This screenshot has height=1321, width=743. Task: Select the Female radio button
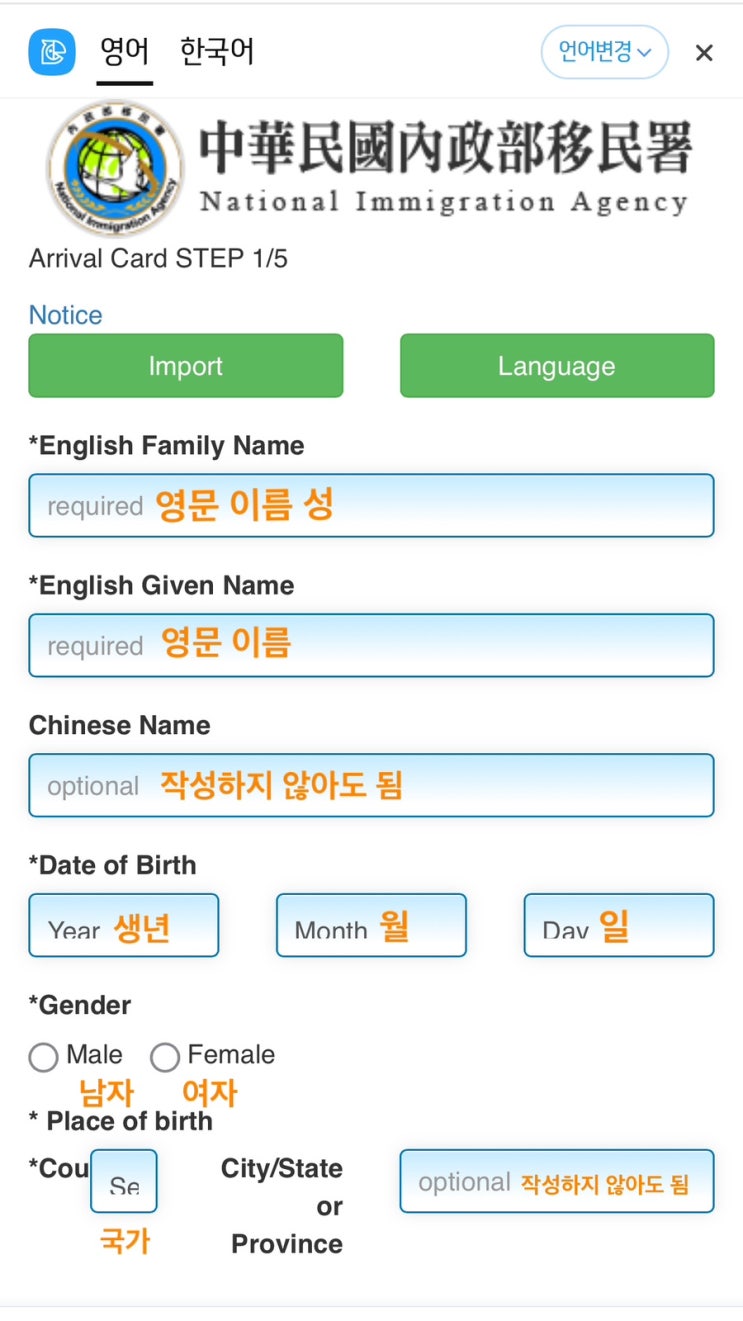(164, 1057)
